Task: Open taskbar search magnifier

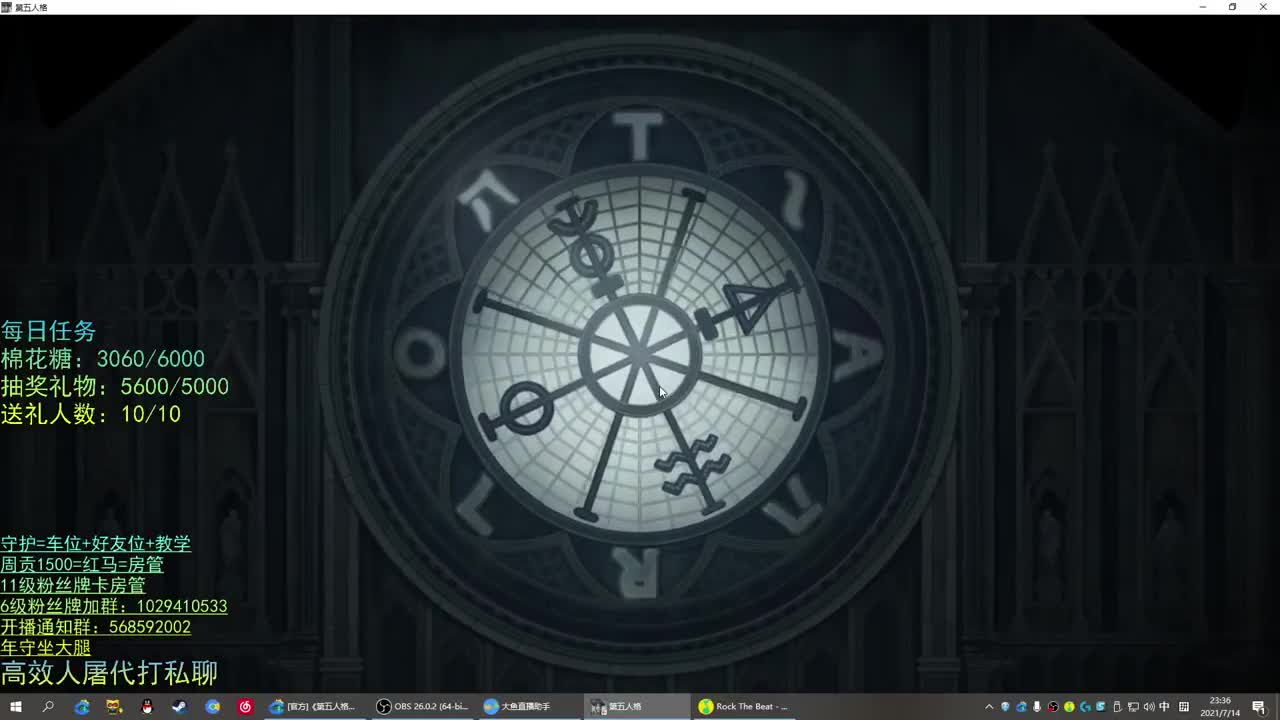Action: tap(48, 707)
